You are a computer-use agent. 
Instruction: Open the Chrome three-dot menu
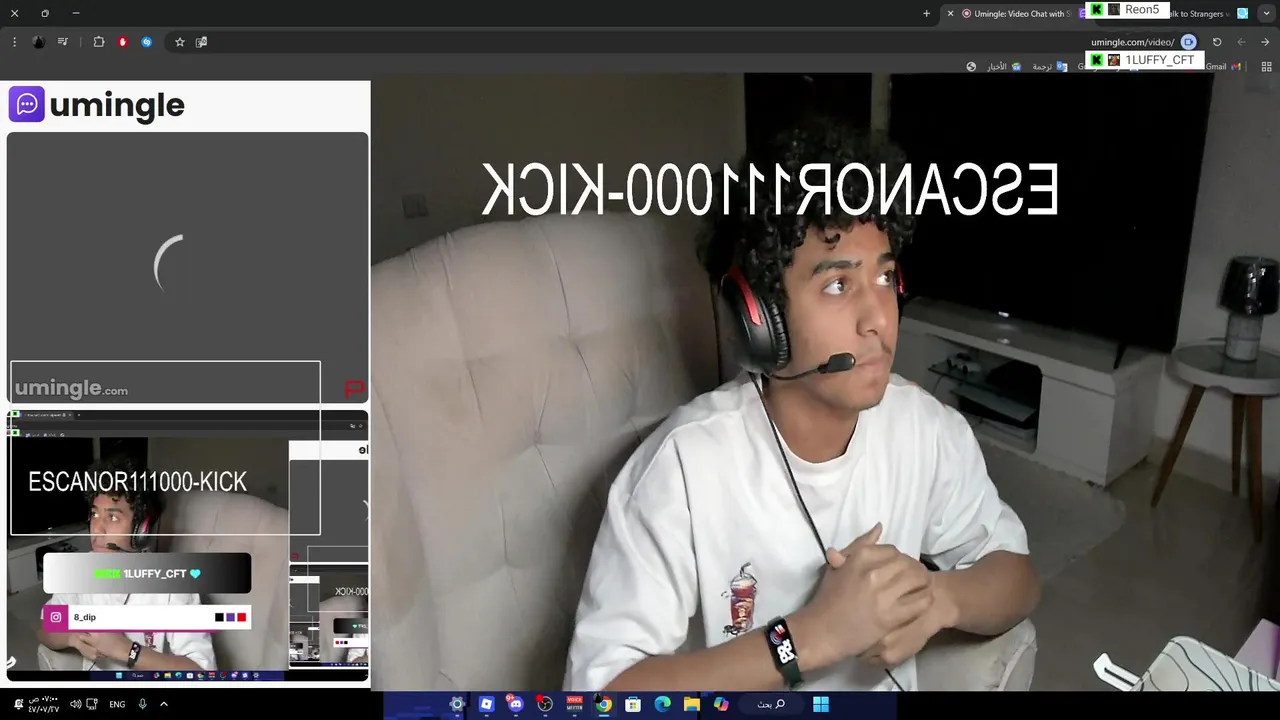(14, 42)
